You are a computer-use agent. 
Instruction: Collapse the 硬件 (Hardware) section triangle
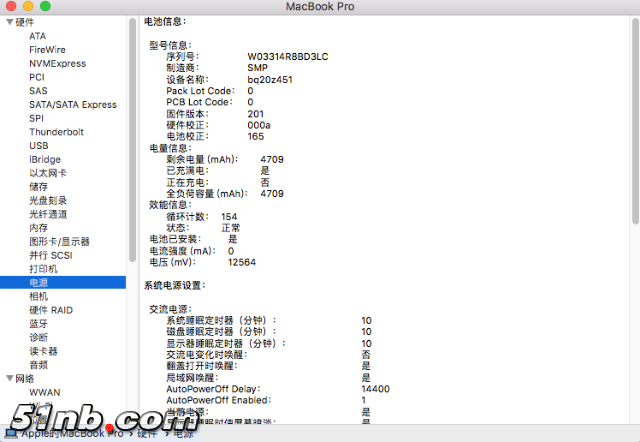point(10,22)
